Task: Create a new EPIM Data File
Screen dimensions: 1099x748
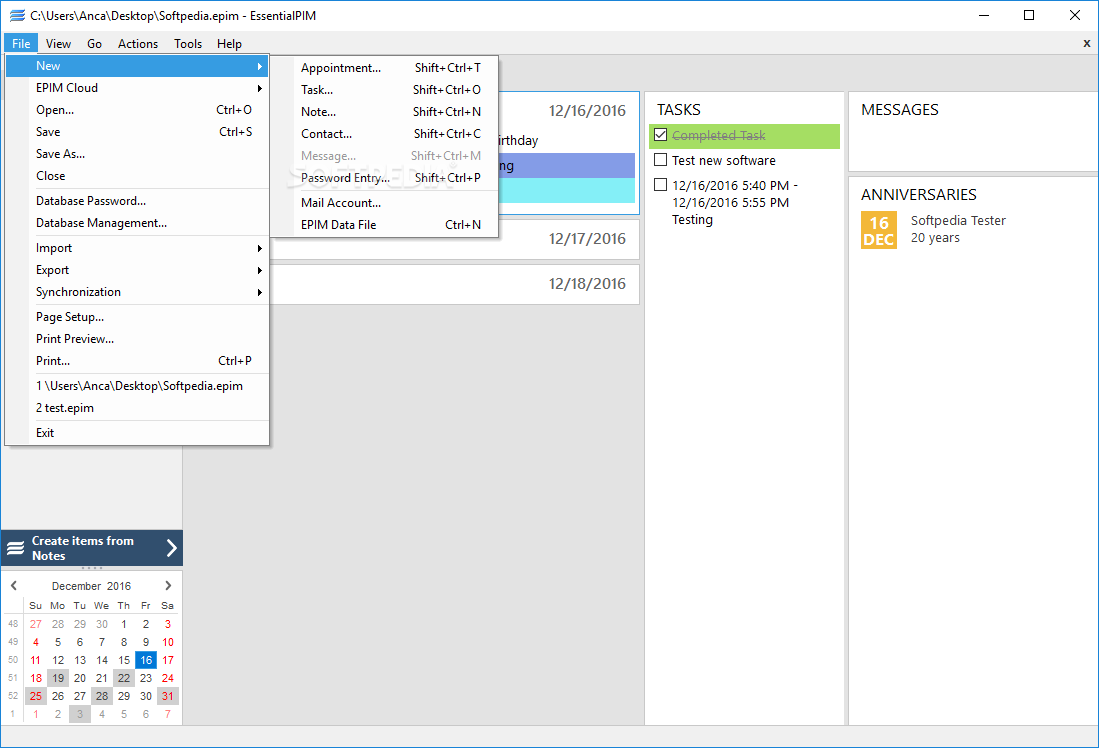Action: (x=385, y=225)
